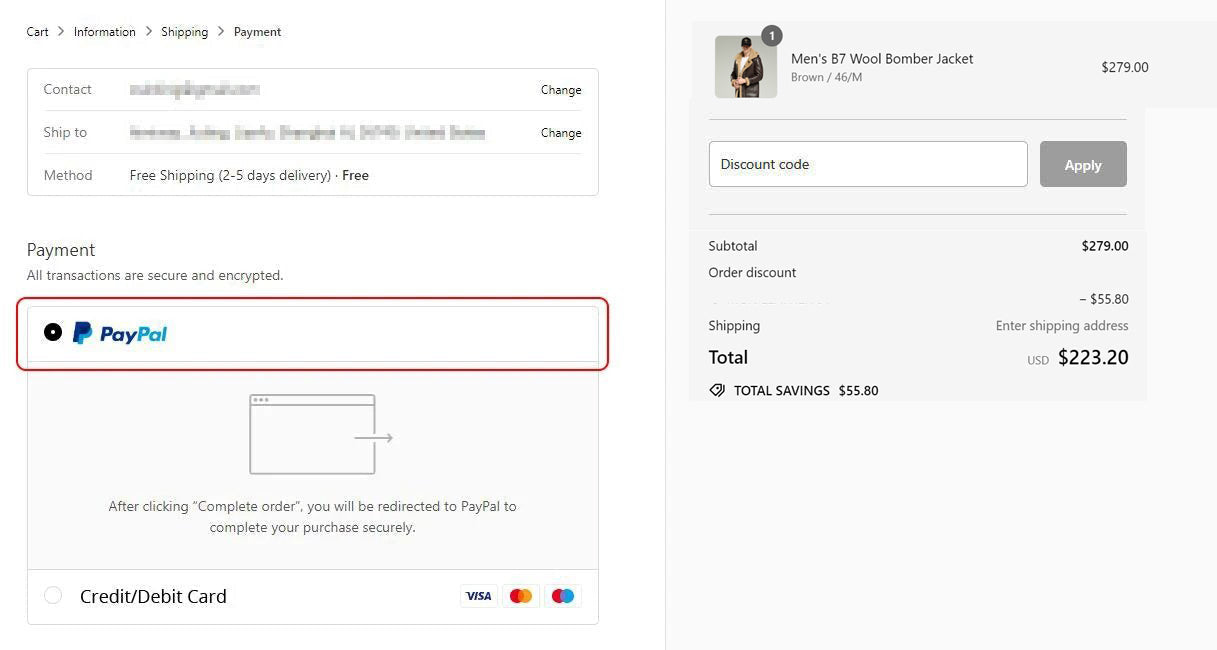This screenshot has height=650, width=1217.
Task: Click the redirect browser window illustration
Action: [320, 435]
